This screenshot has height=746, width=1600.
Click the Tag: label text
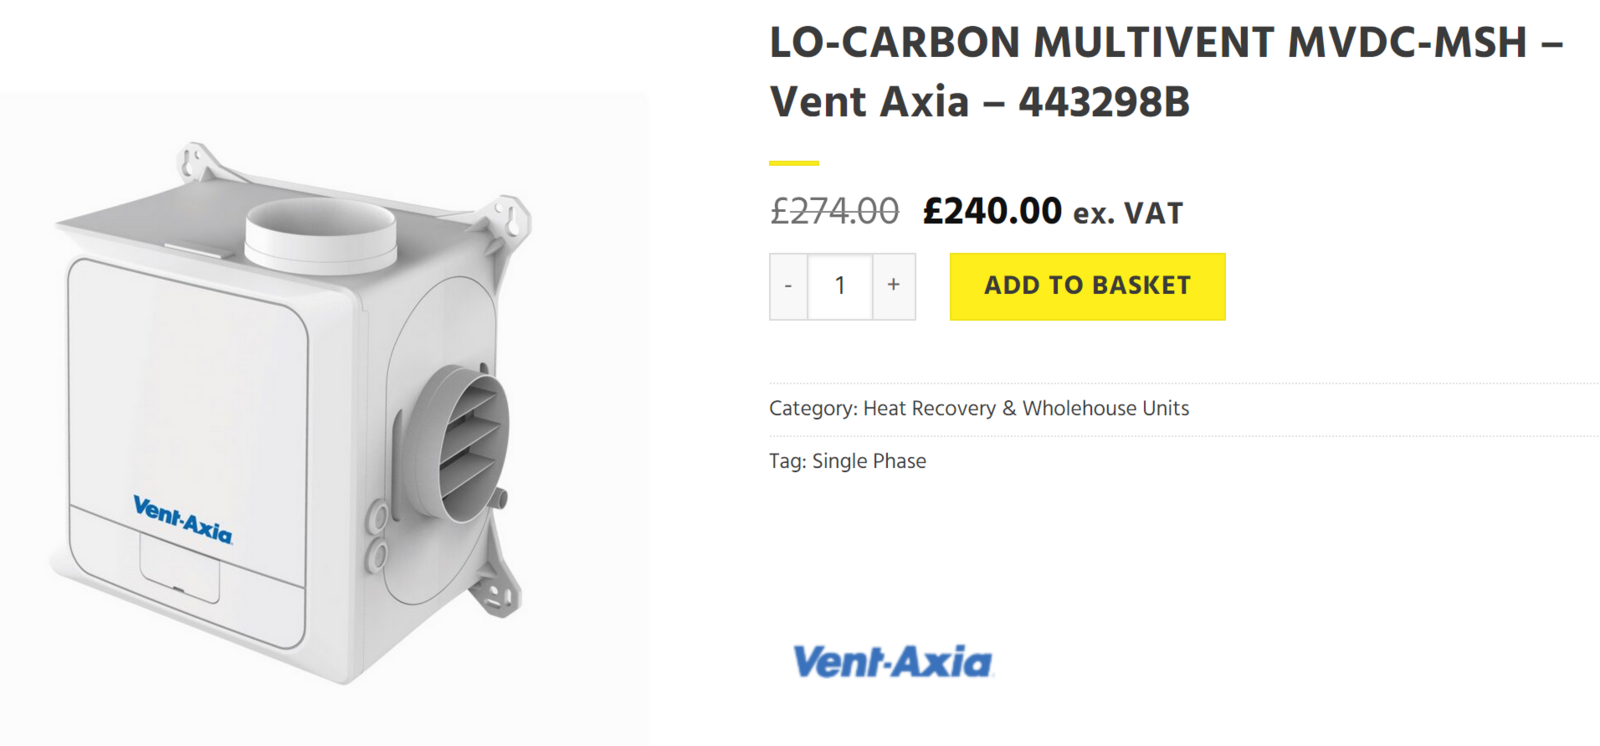[x=787, y=461]
